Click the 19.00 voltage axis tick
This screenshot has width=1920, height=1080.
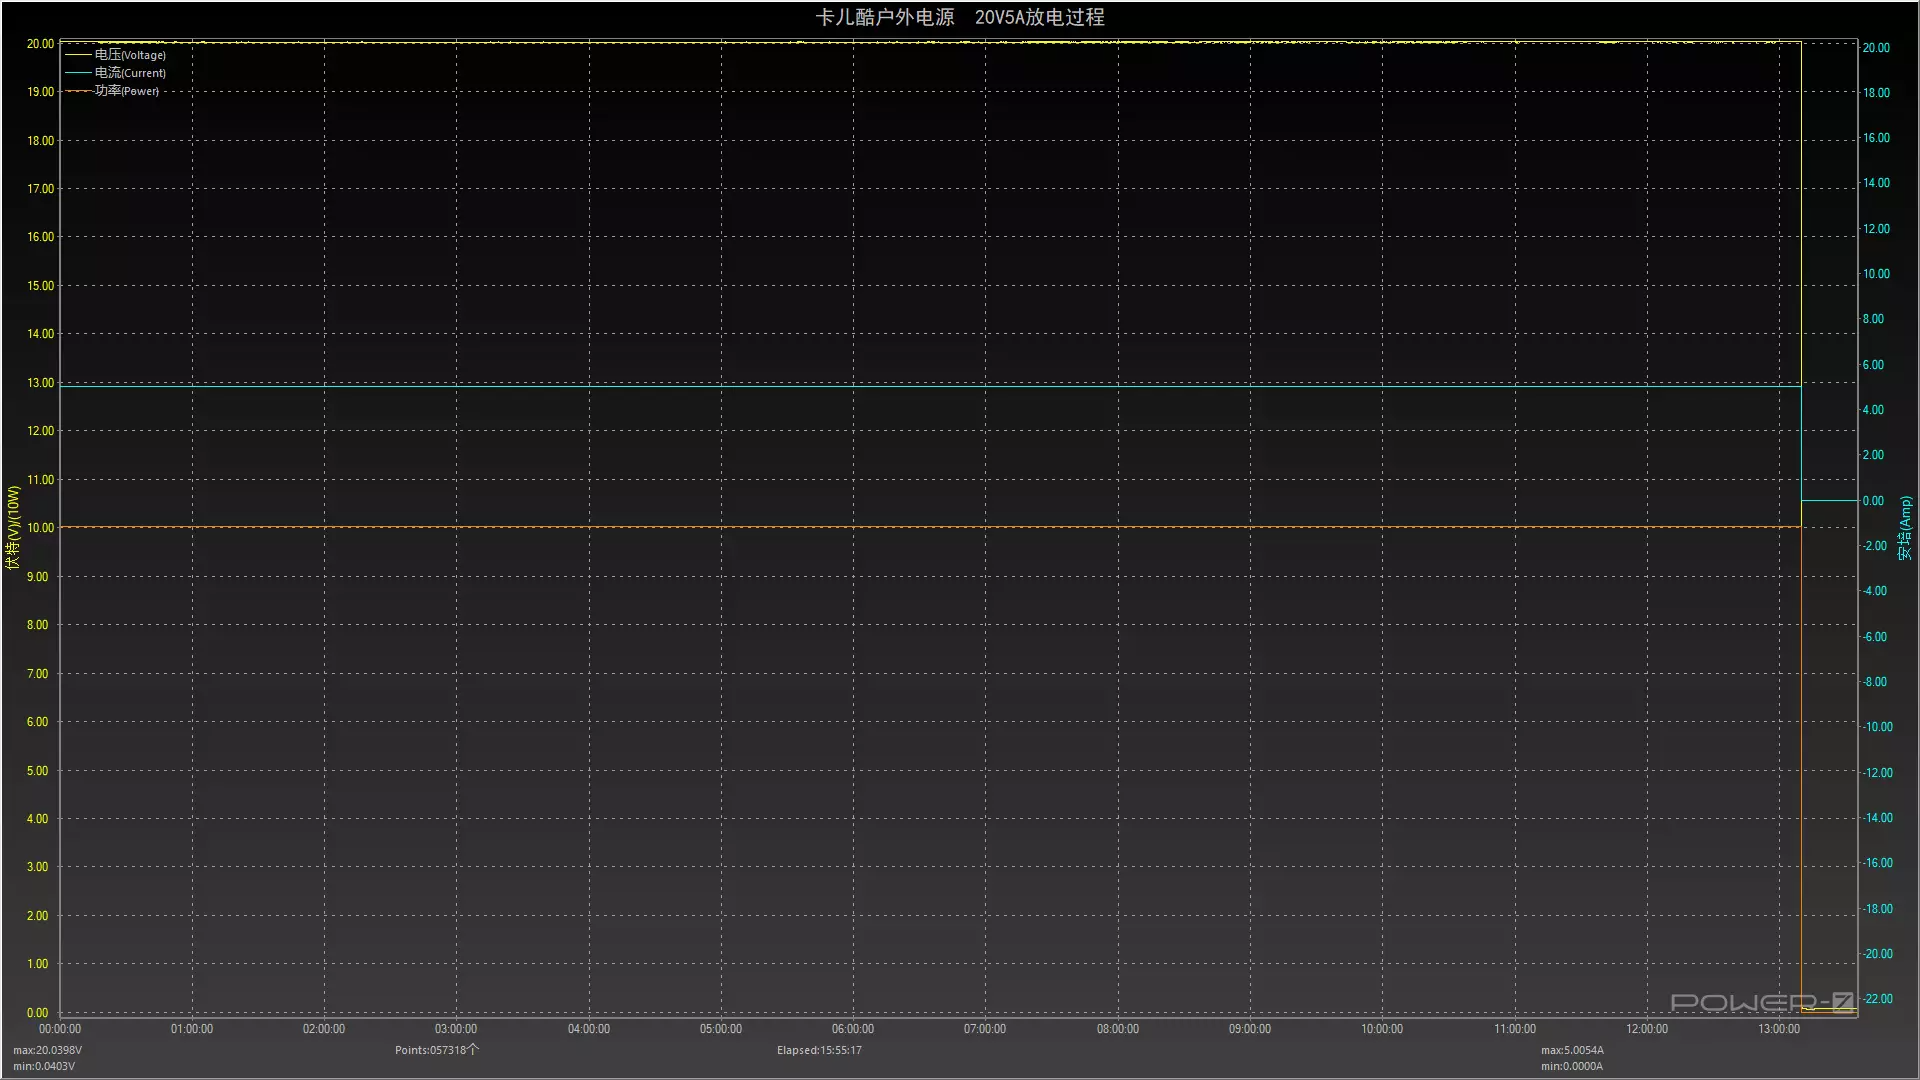41,92
